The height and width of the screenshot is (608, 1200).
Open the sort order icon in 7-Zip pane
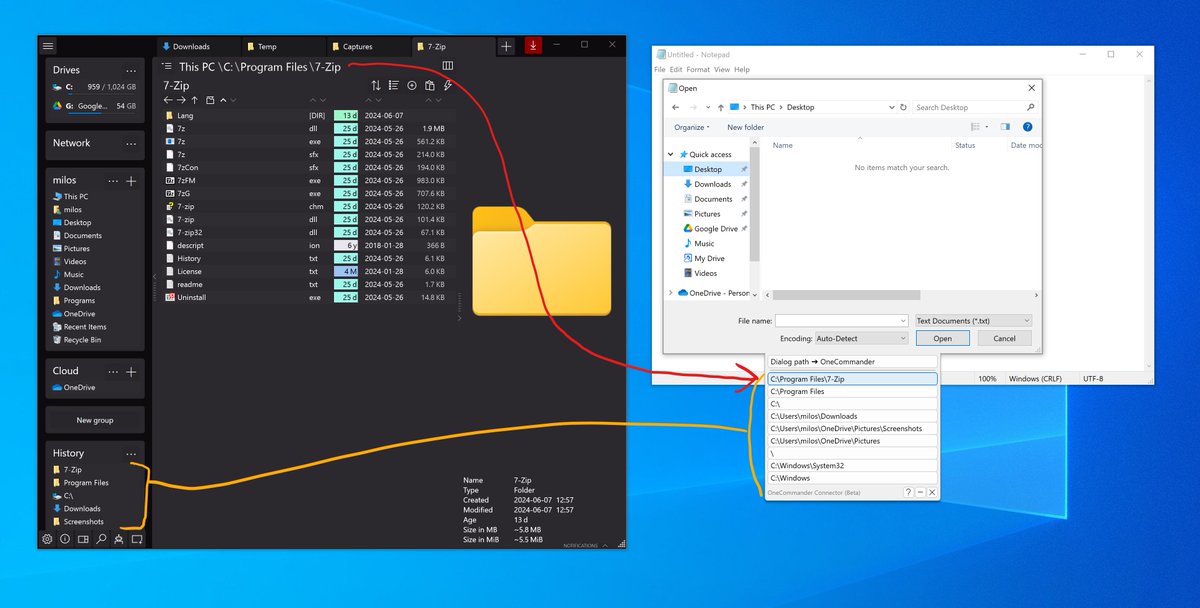[375, 86]
